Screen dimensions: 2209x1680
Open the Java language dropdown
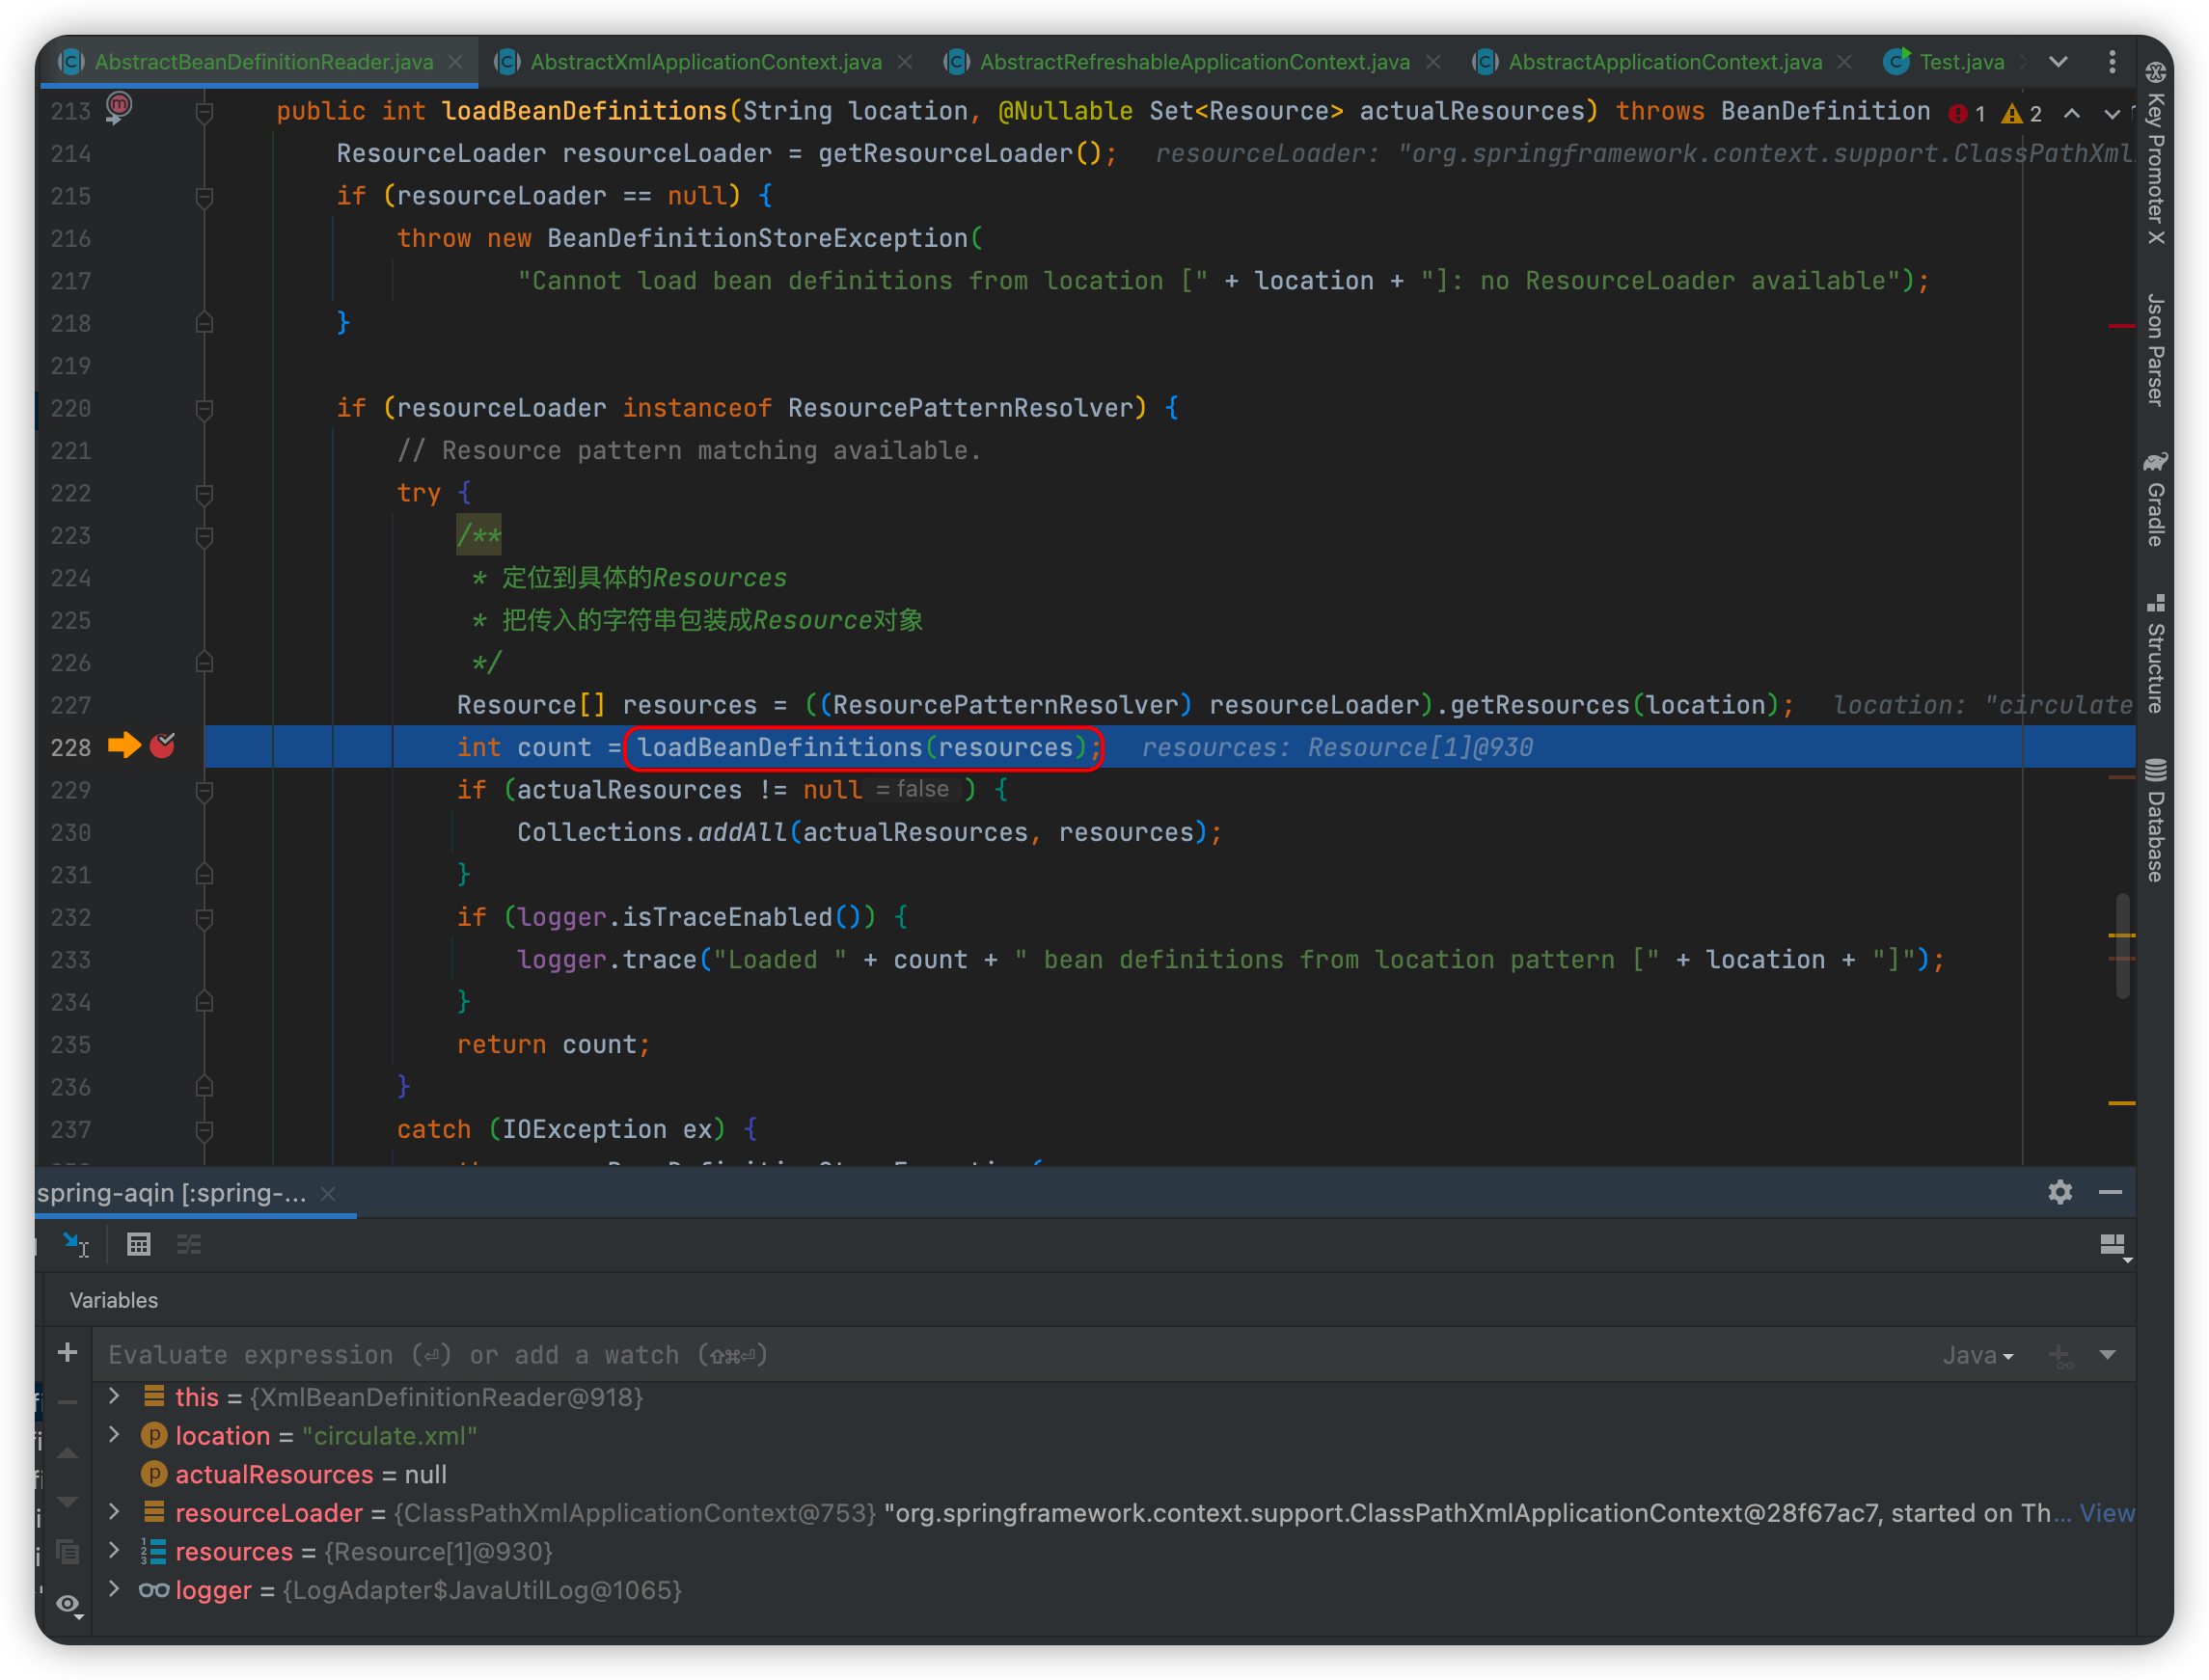click(x=1977, y=1355)
